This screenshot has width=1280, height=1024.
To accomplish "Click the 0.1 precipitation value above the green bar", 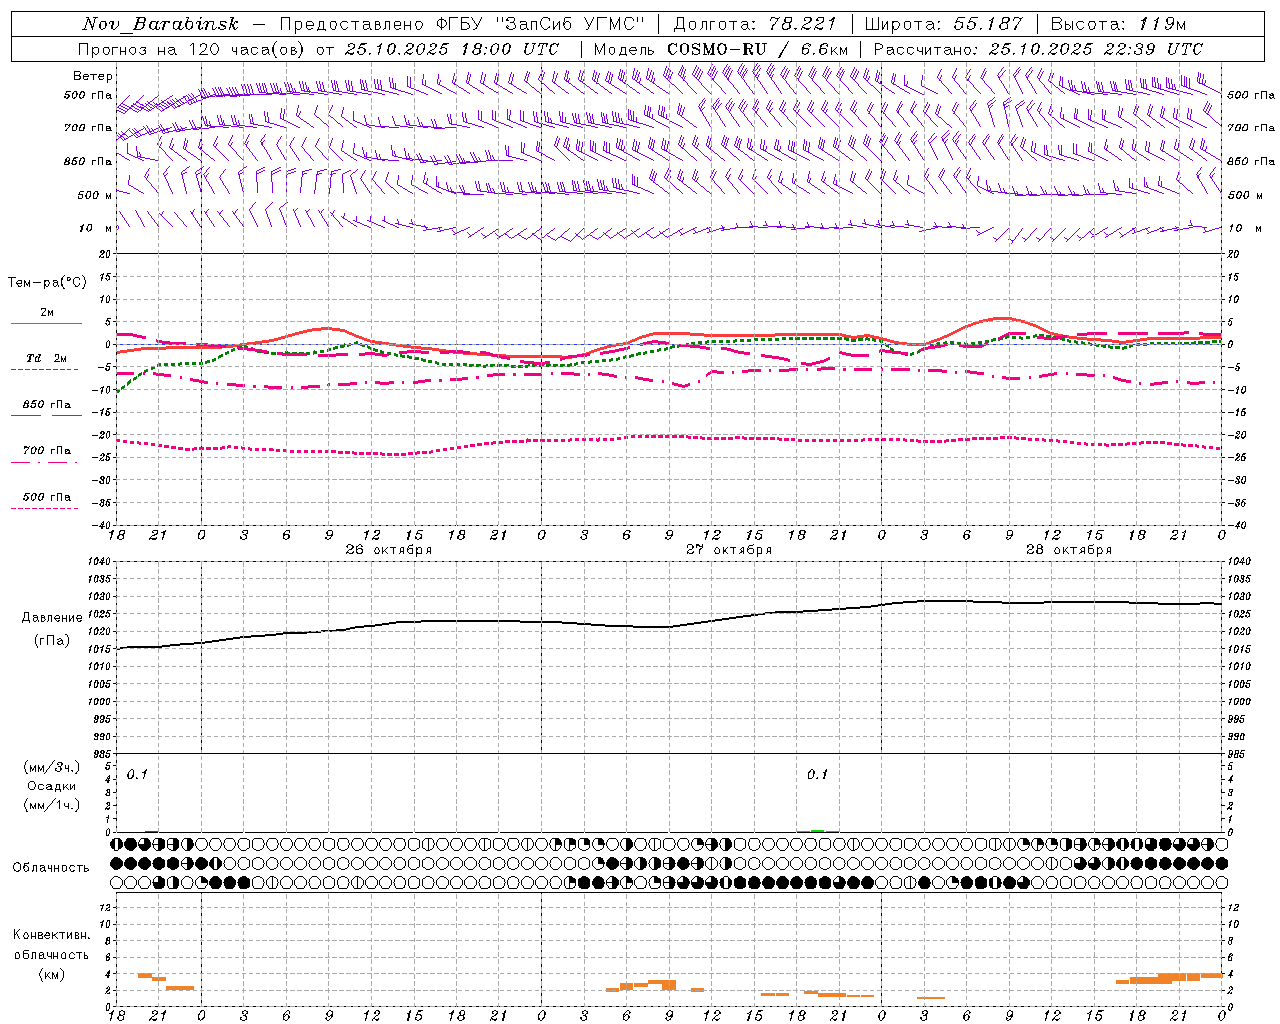I will point(817,774).
